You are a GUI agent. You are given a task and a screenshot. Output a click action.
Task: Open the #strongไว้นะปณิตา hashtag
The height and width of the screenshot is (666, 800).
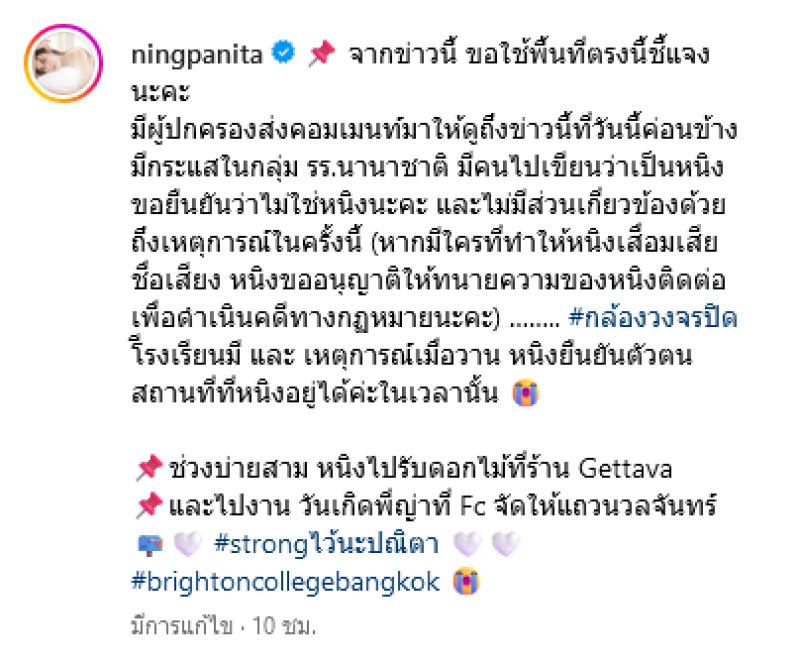[327, 544]
